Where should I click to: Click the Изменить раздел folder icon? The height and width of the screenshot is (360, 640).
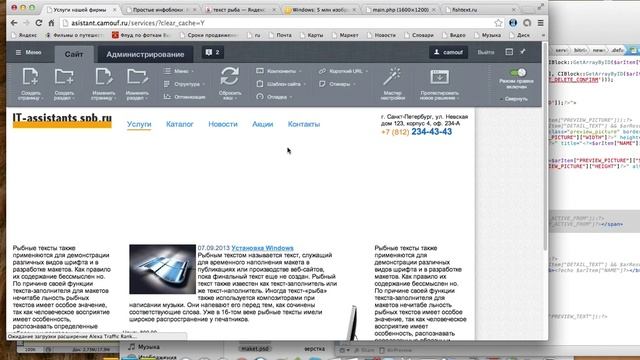(x=137, y=77)
